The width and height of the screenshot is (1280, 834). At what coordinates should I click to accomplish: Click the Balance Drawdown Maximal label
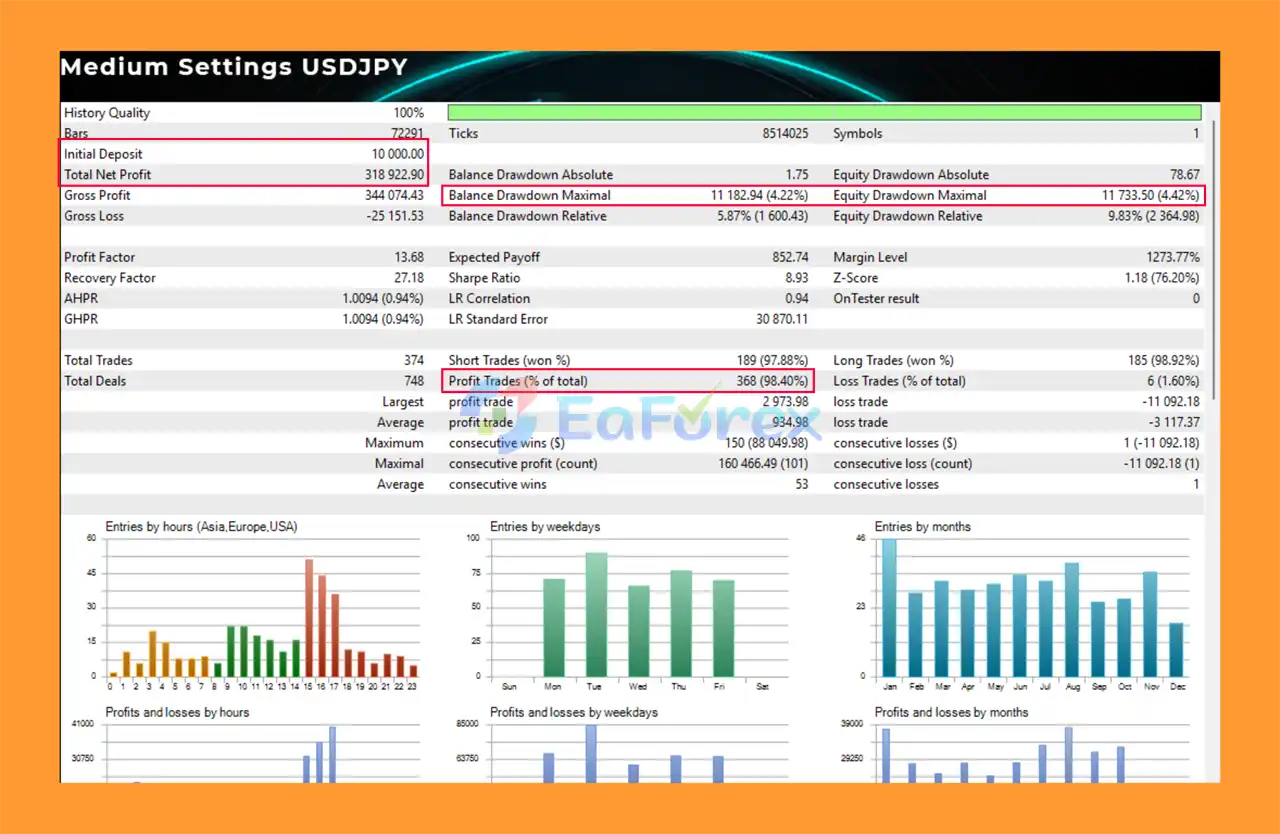point(529,196)
